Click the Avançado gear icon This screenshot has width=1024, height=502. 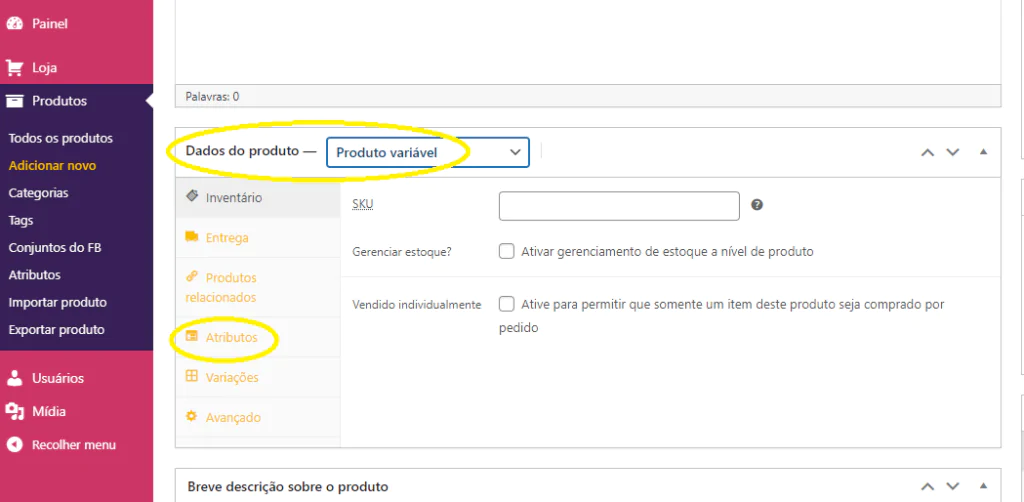[x=192, y=416]
